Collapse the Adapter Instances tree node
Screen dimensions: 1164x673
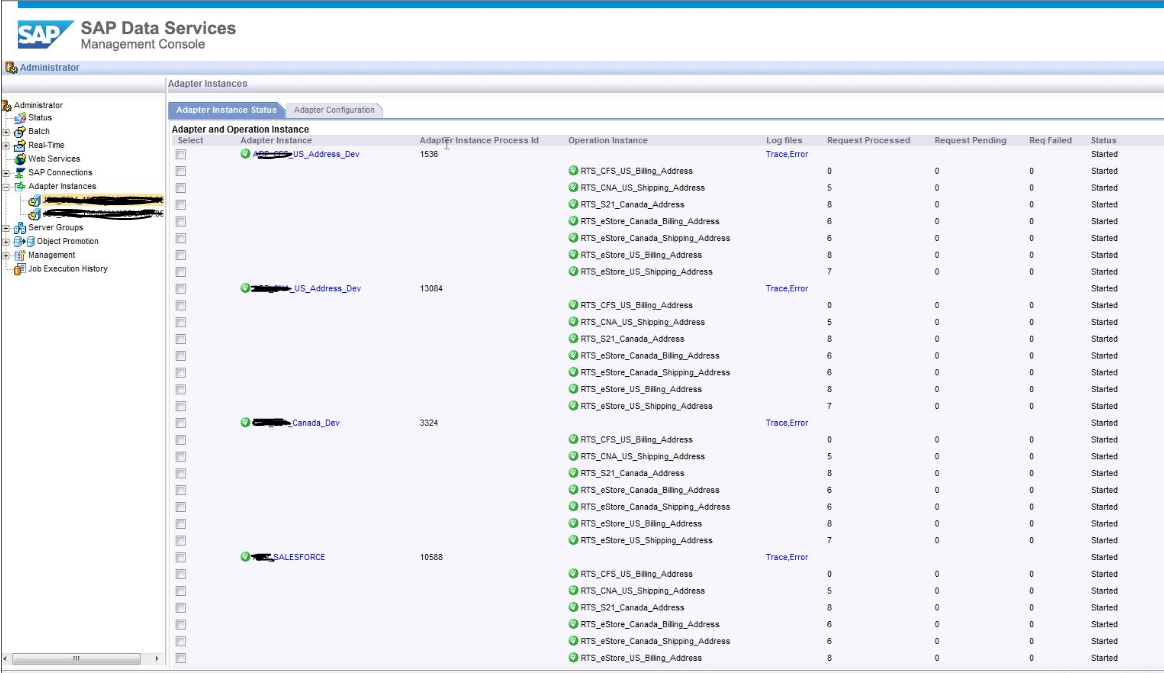coord(7,187)
